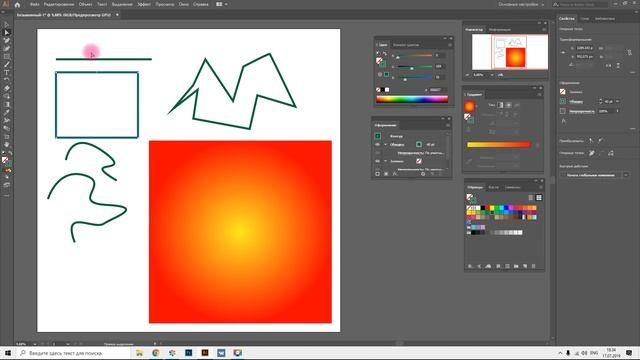Open the Окно menu
This screenshot has width=640, height=360.
[184, 4]
